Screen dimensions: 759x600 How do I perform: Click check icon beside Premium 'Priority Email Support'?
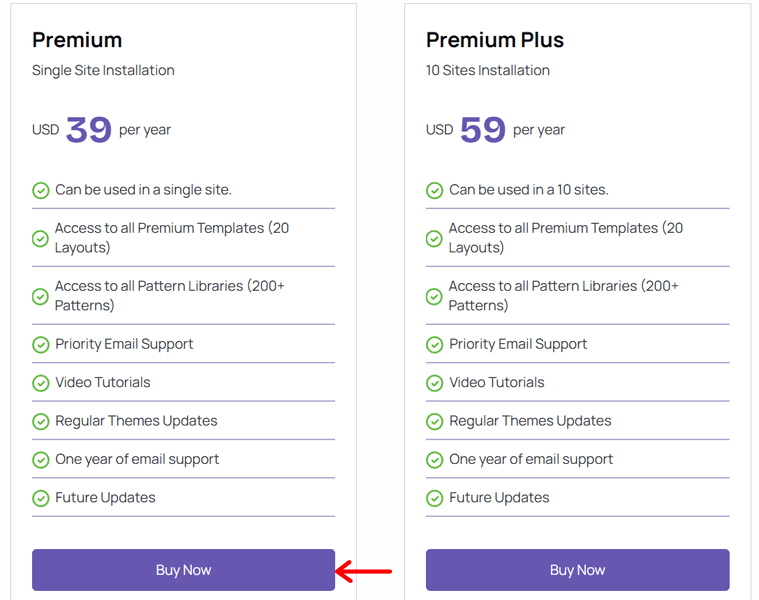tap(41, 345)
